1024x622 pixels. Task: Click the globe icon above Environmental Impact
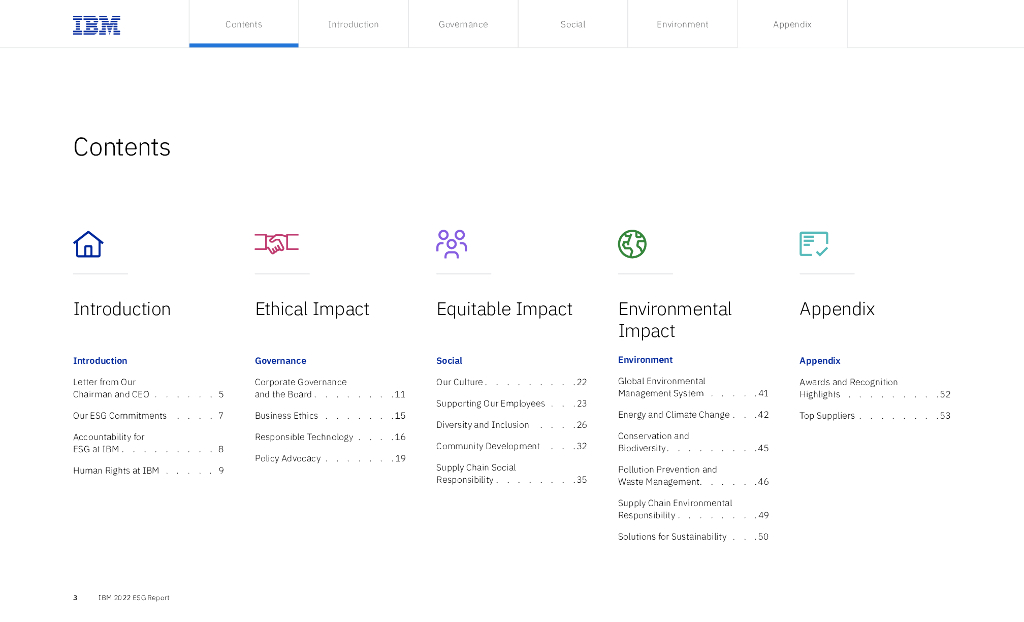[x=632, y=244]
